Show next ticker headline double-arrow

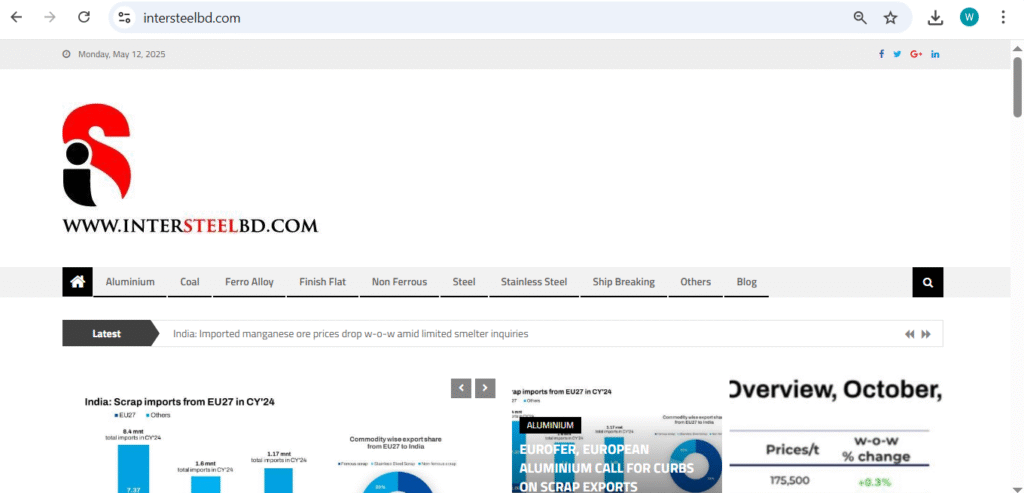click(926, 334)
